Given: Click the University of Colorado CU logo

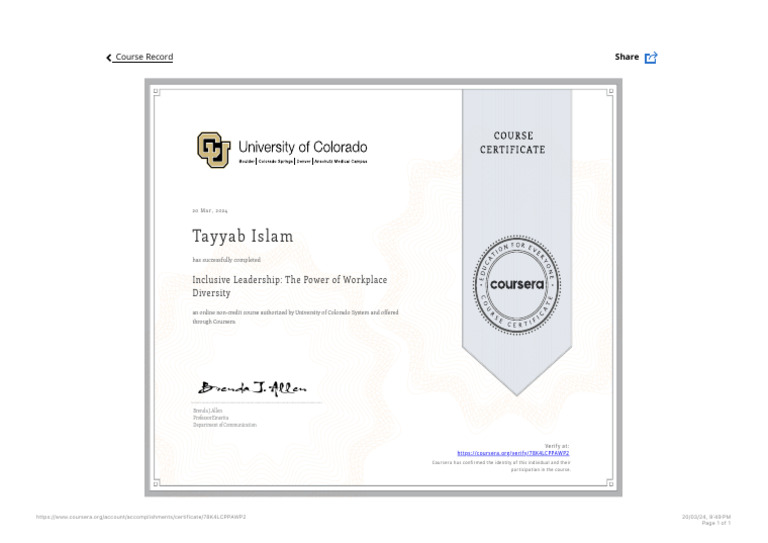Looking at the screenshot, I should [x=214, y=150].
